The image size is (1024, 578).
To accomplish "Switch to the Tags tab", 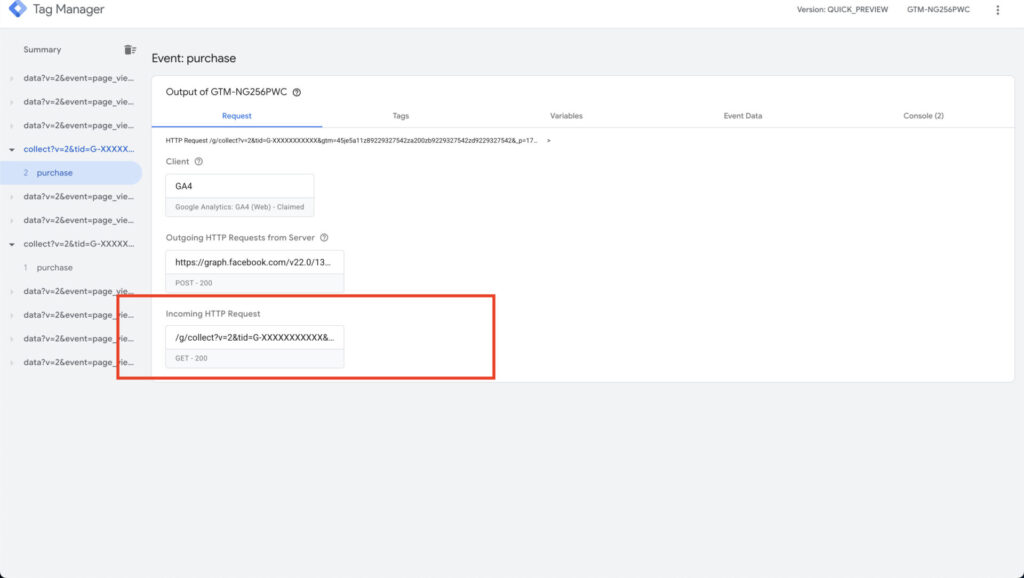I will pyautogui.click(x=400, y=116).
